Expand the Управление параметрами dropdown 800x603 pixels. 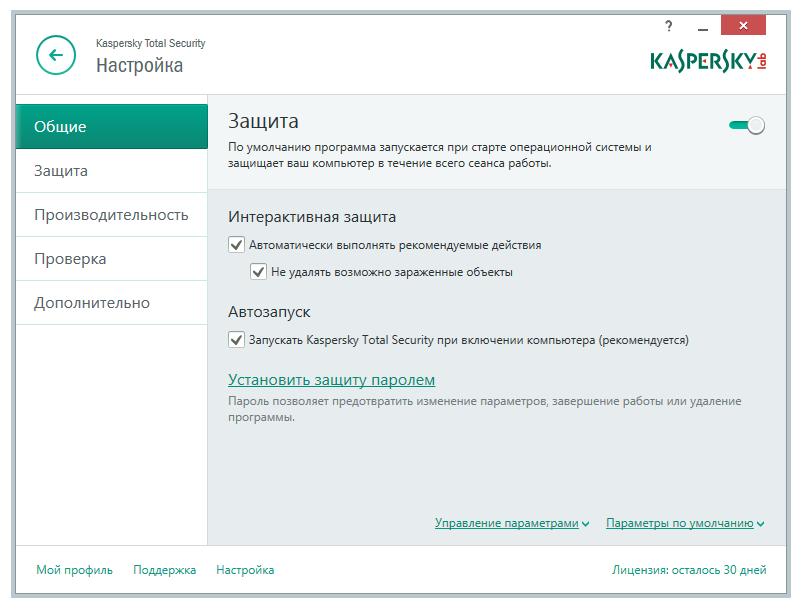512,523
